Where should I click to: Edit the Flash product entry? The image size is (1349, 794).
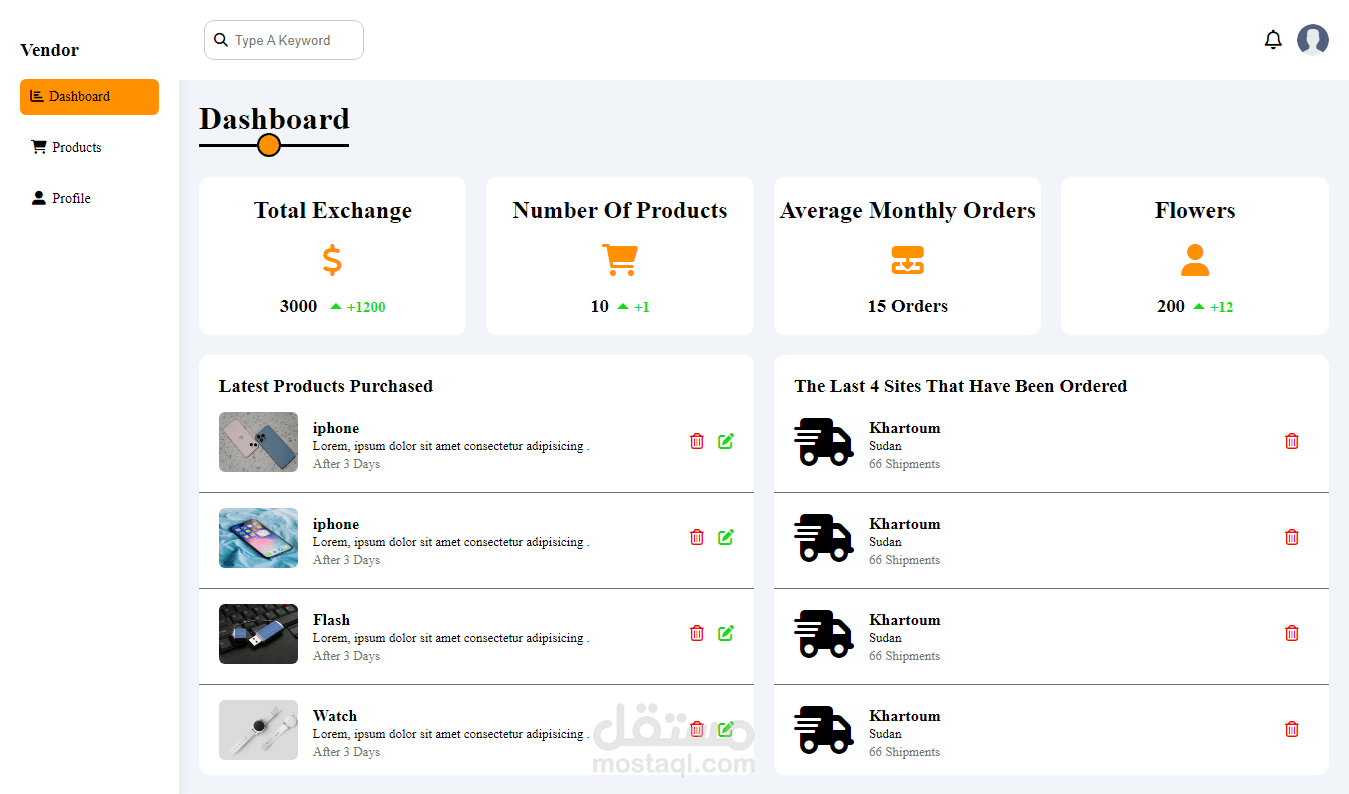pyautogui.click(x=726, y=633)
